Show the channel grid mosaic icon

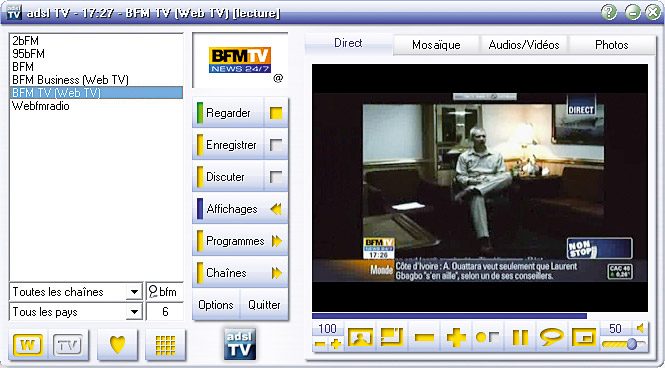[165, 345]
